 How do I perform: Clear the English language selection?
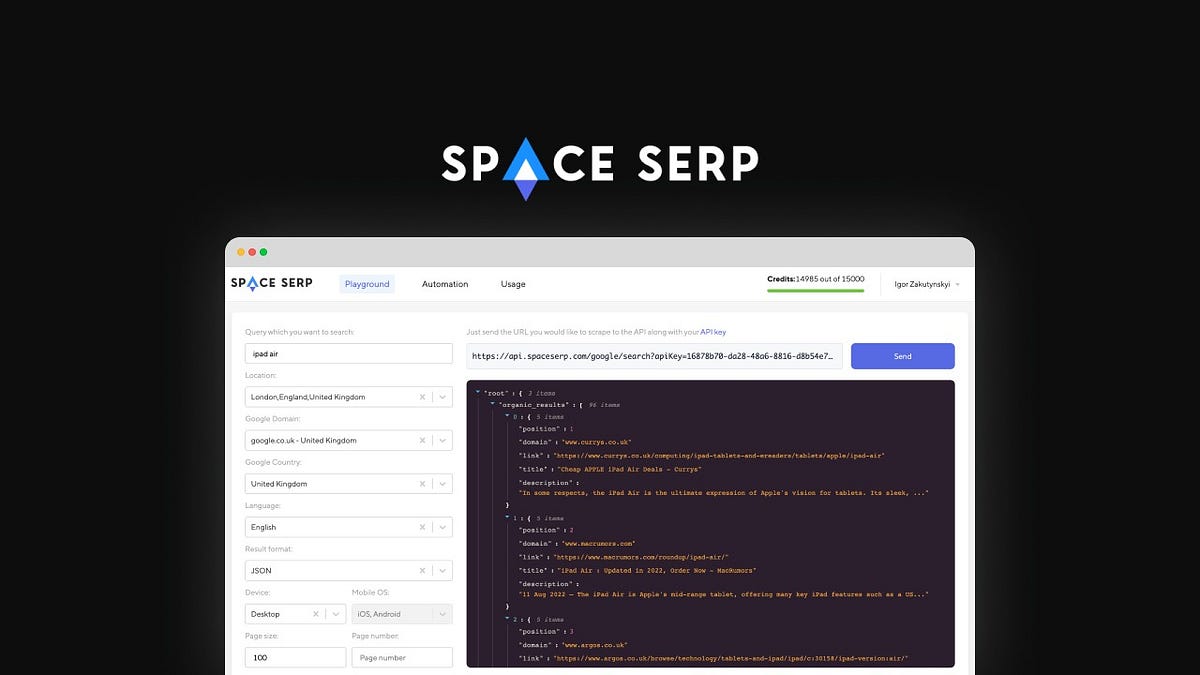[x=421, y=527]
